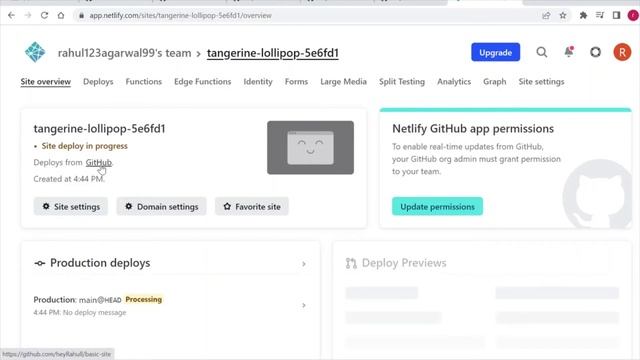Viewport: 640px width, 360px height.
Task: Click the Deploy Previews heading
Action: (x=404, y=263)
